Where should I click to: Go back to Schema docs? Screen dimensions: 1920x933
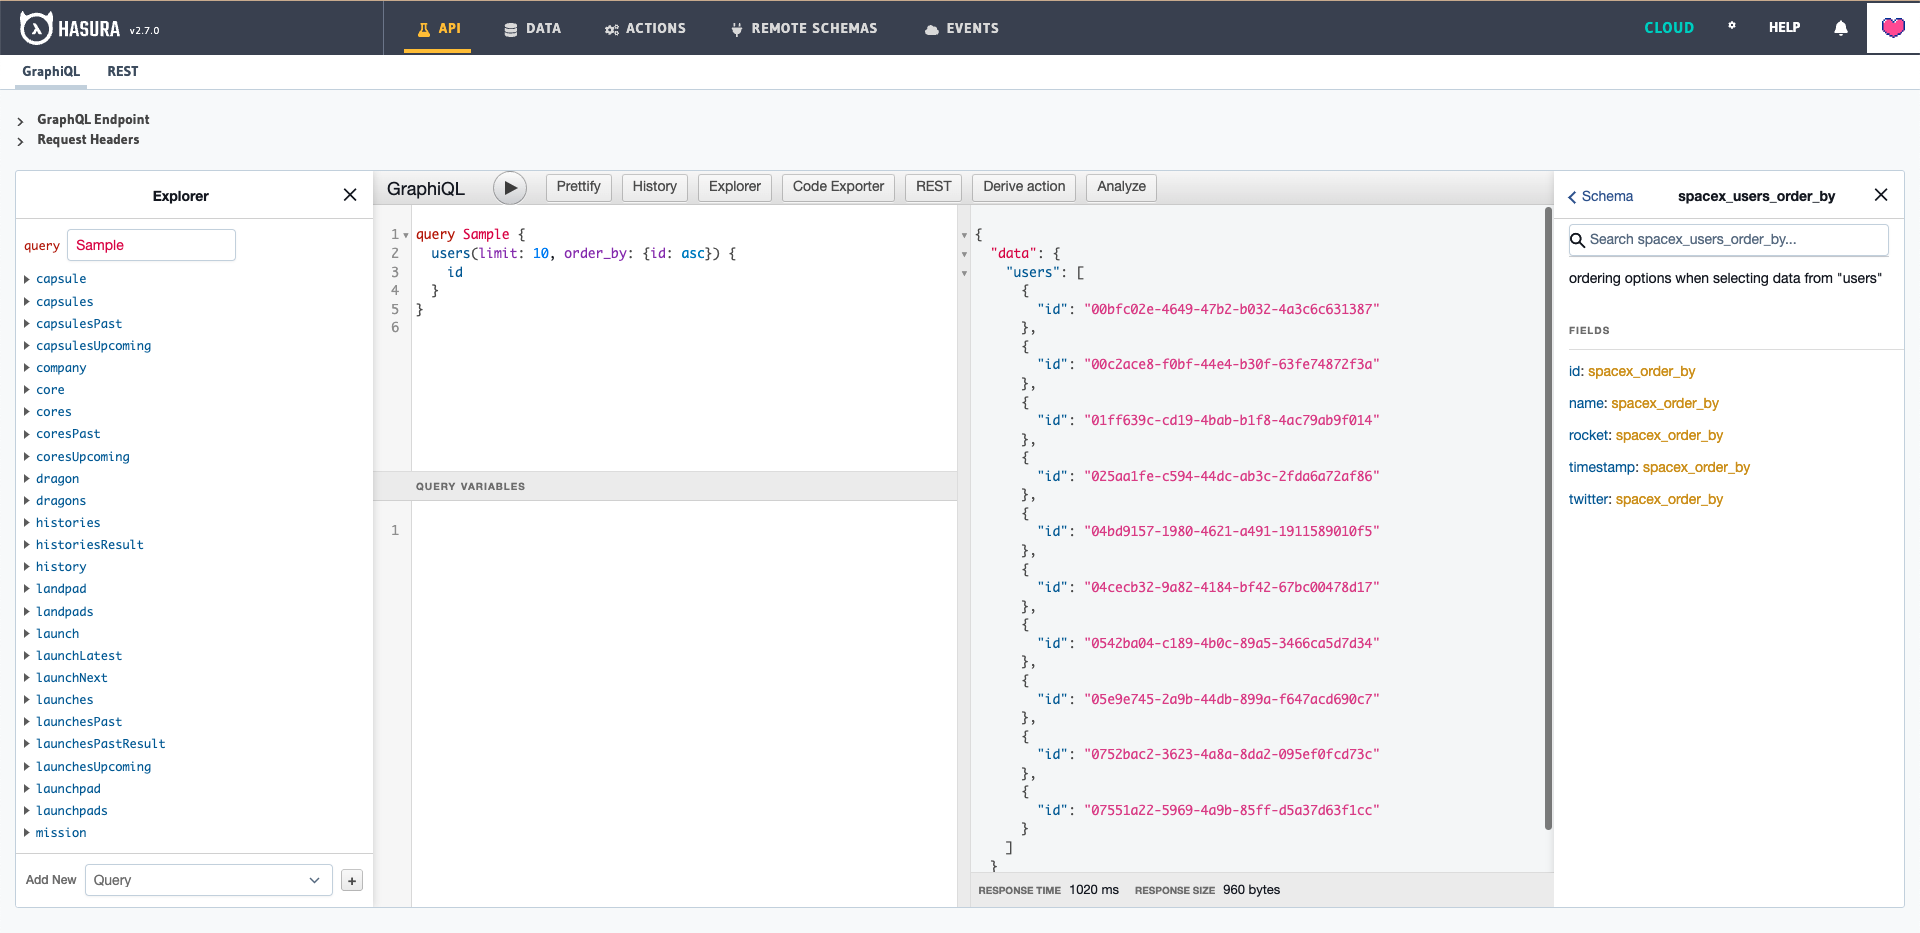(x=1600, y=196)
